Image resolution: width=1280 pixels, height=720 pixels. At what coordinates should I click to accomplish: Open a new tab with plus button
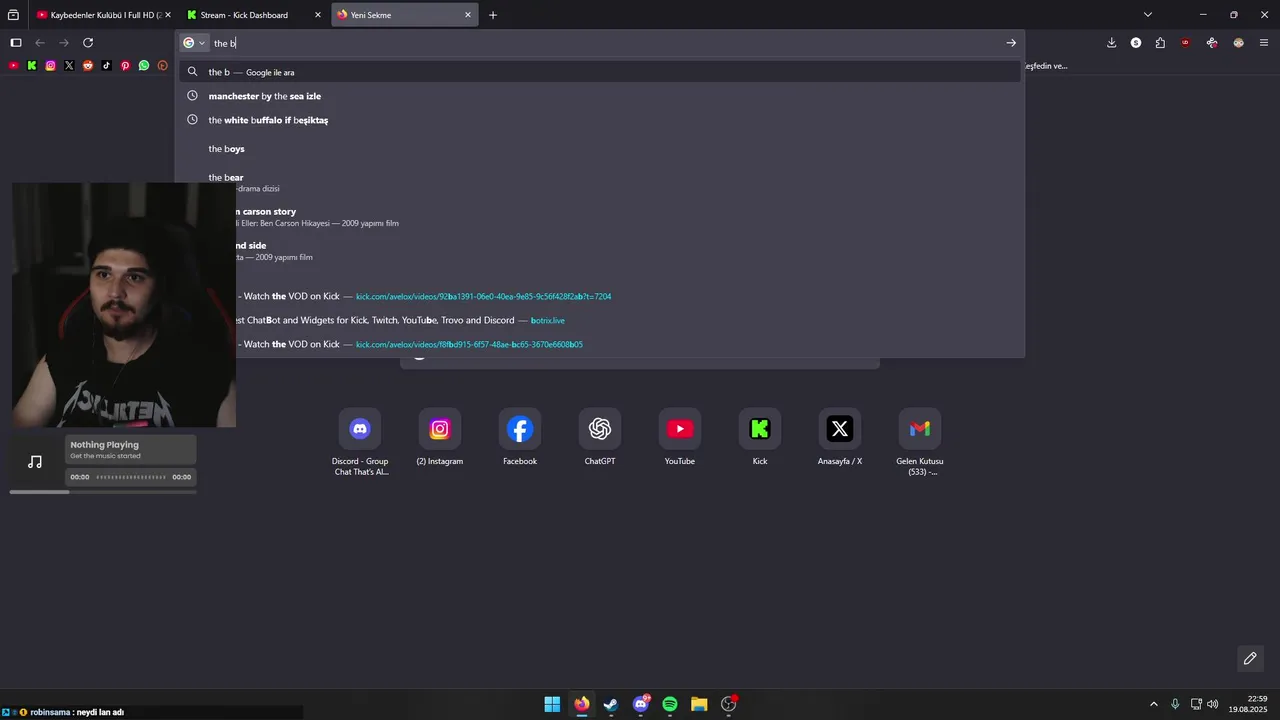[493, 15]
